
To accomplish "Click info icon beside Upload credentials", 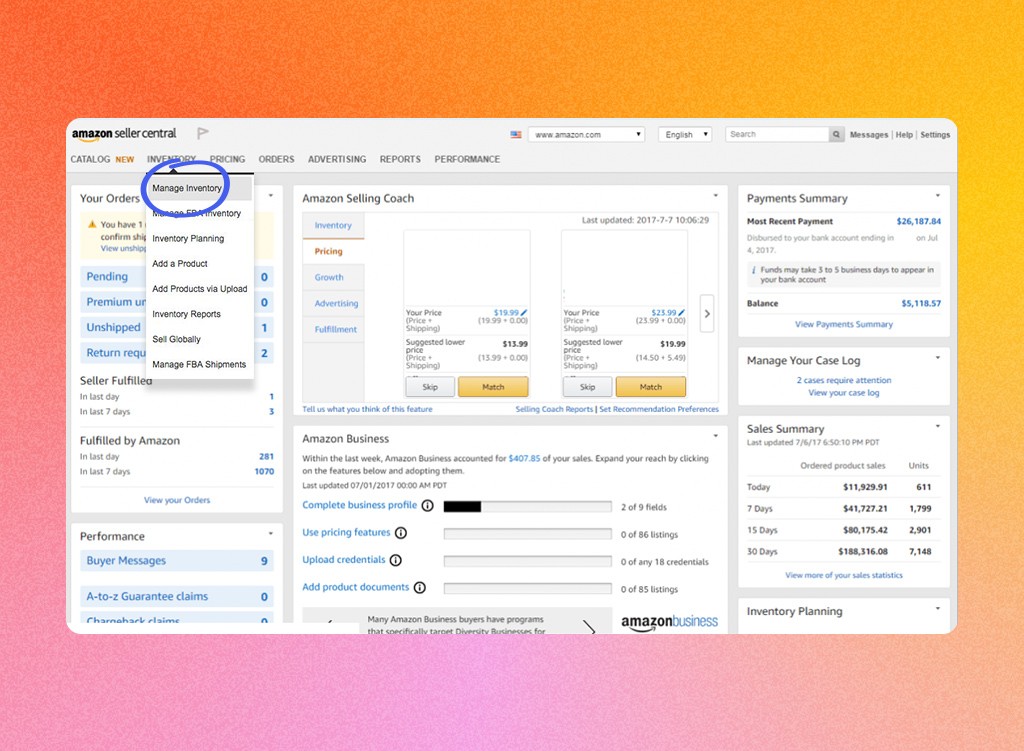I will [x=396, y=560].
